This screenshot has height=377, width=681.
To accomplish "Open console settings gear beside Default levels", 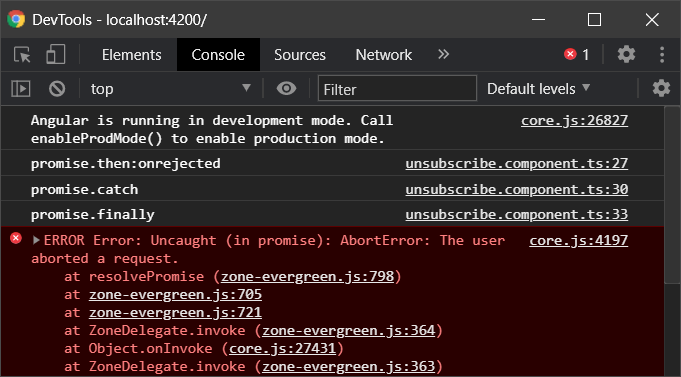I will 661,88.
